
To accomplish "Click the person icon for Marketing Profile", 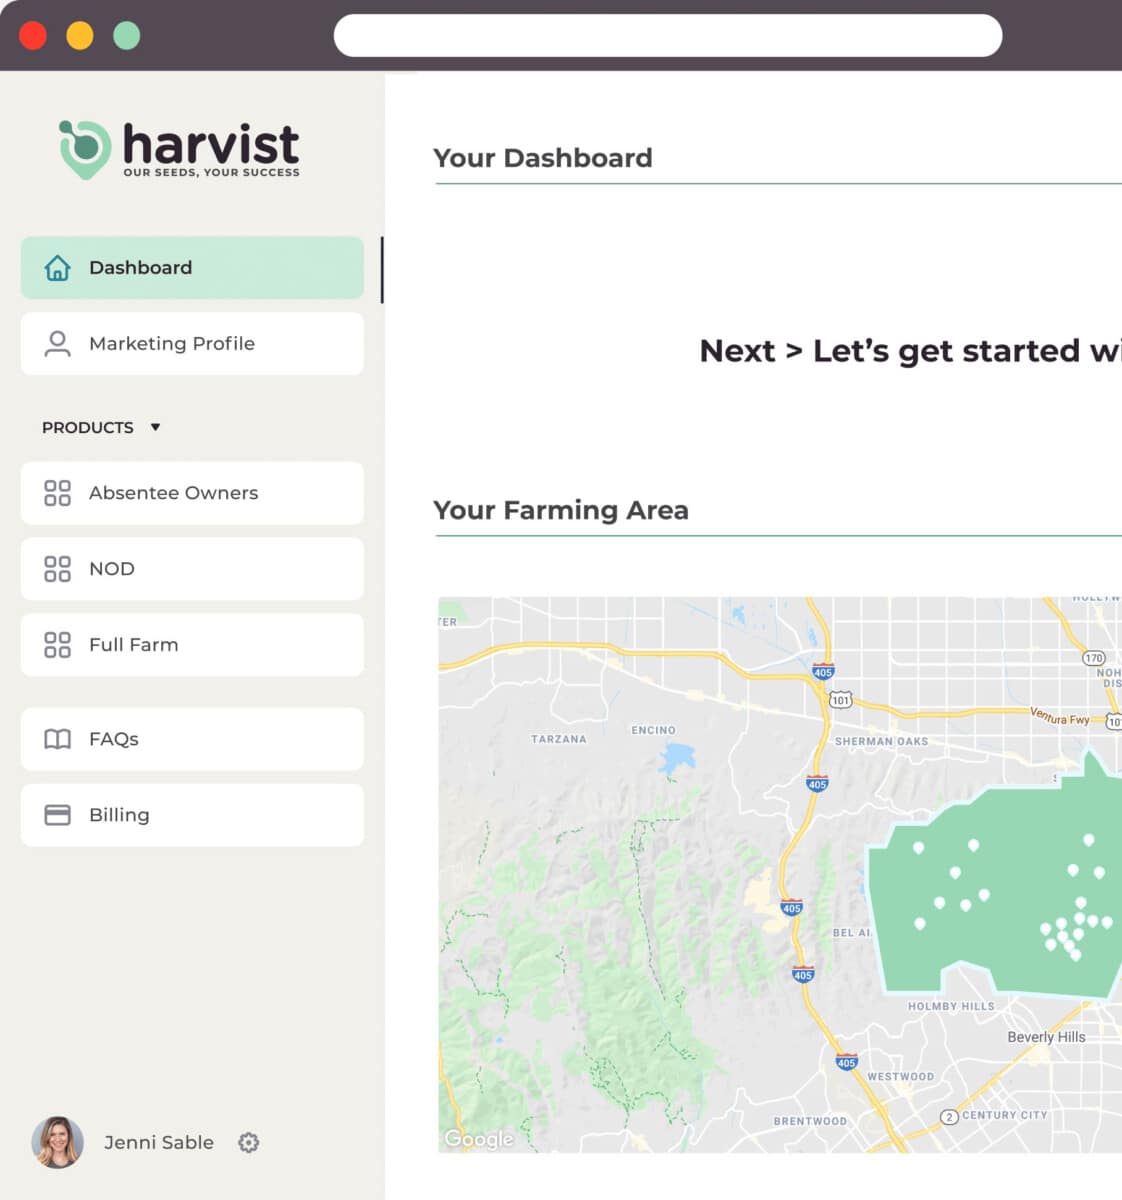I will tap(58, 344).
